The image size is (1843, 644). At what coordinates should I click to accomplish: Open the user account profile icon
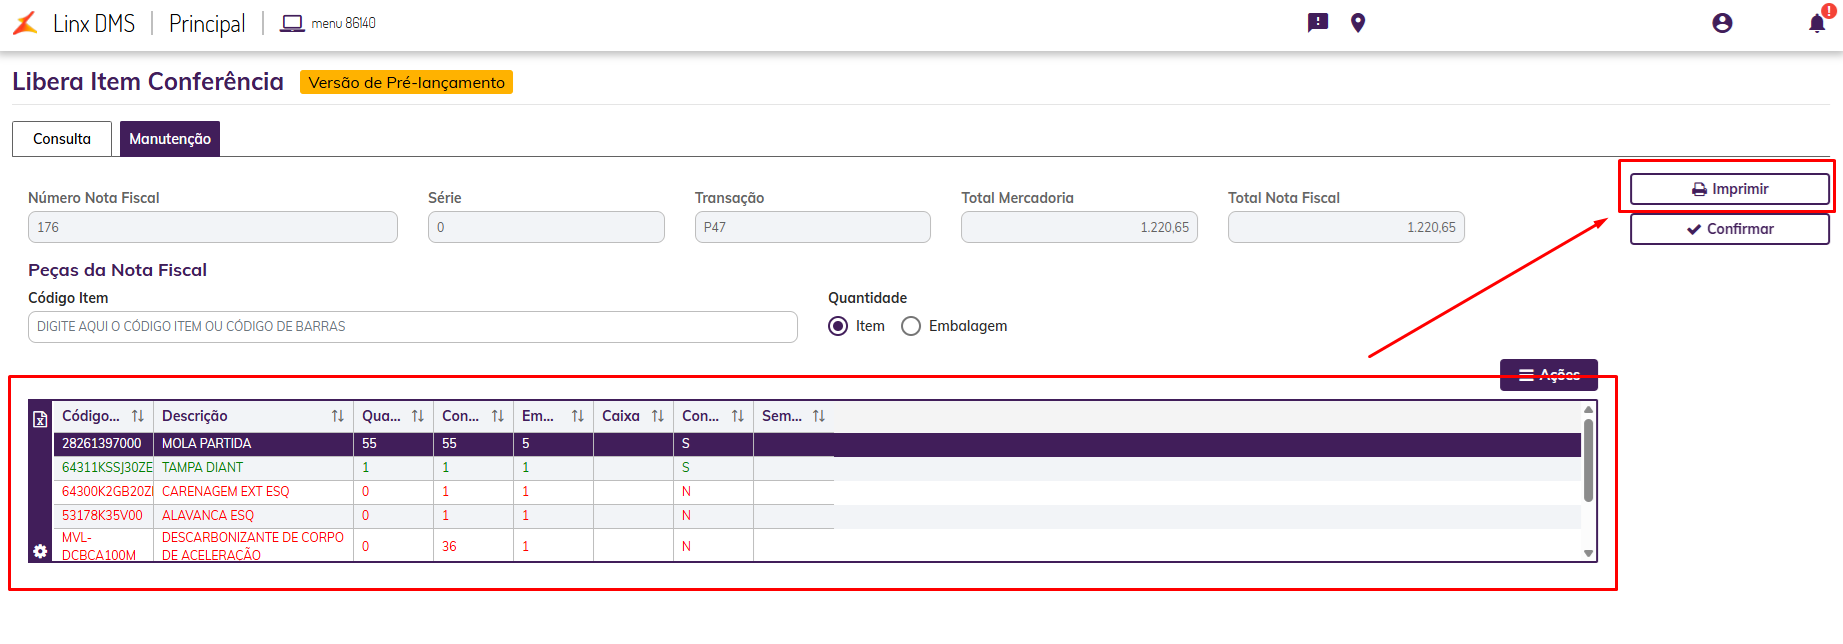[x=1722, y=23]
